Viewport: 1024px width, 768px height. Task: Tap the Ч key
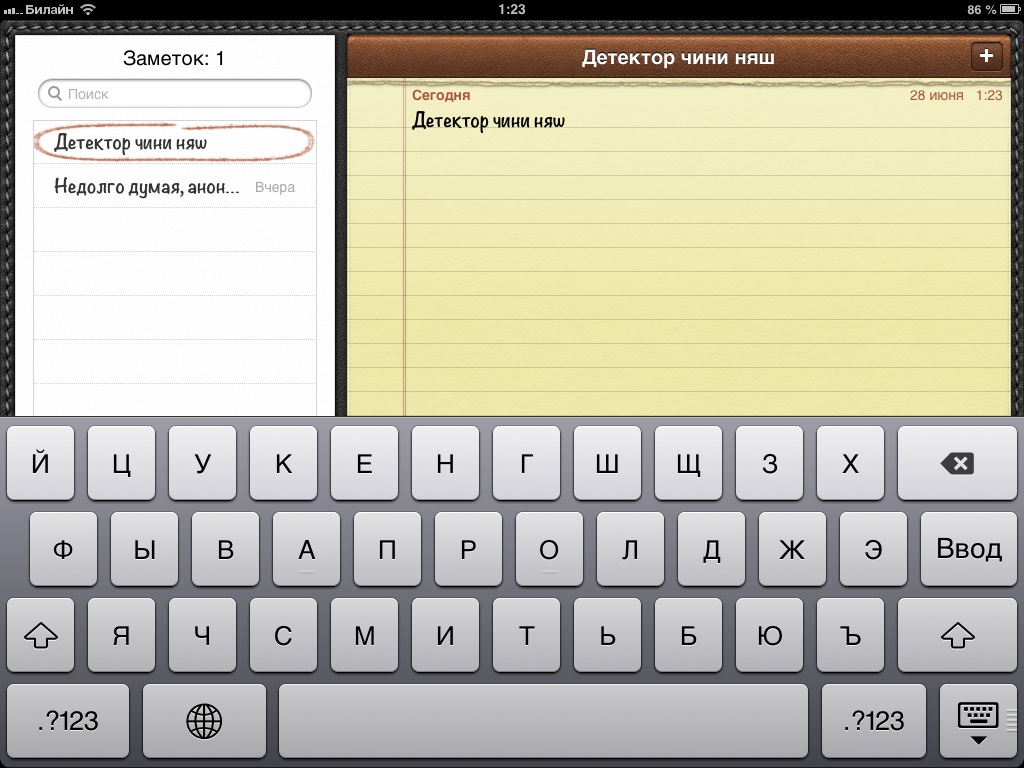click(202, 635)
